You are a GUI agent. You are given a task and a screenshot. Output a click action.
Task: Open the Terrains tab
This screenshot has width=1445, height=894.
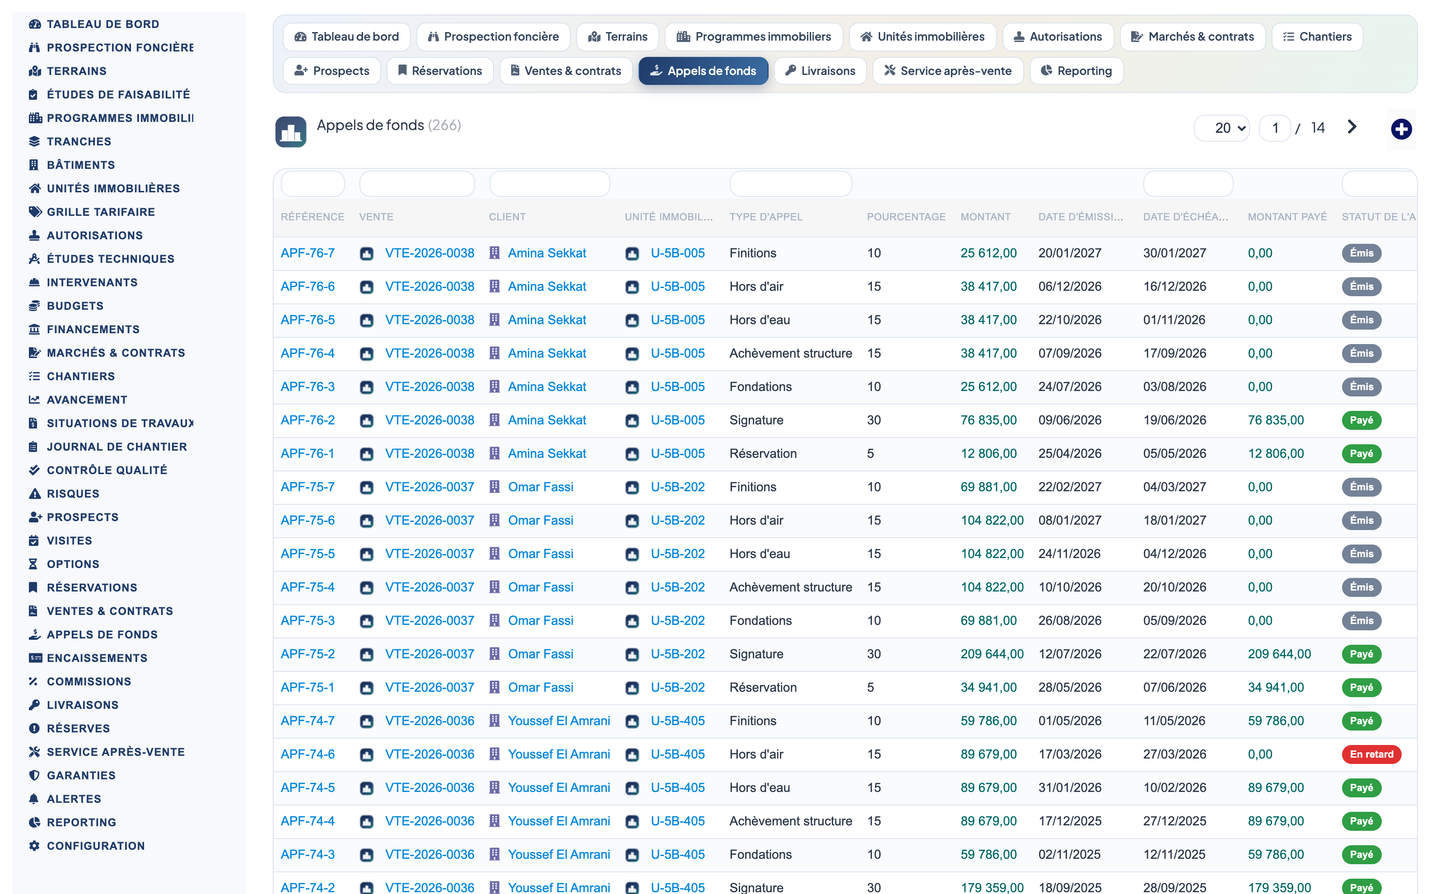point(617,37)
